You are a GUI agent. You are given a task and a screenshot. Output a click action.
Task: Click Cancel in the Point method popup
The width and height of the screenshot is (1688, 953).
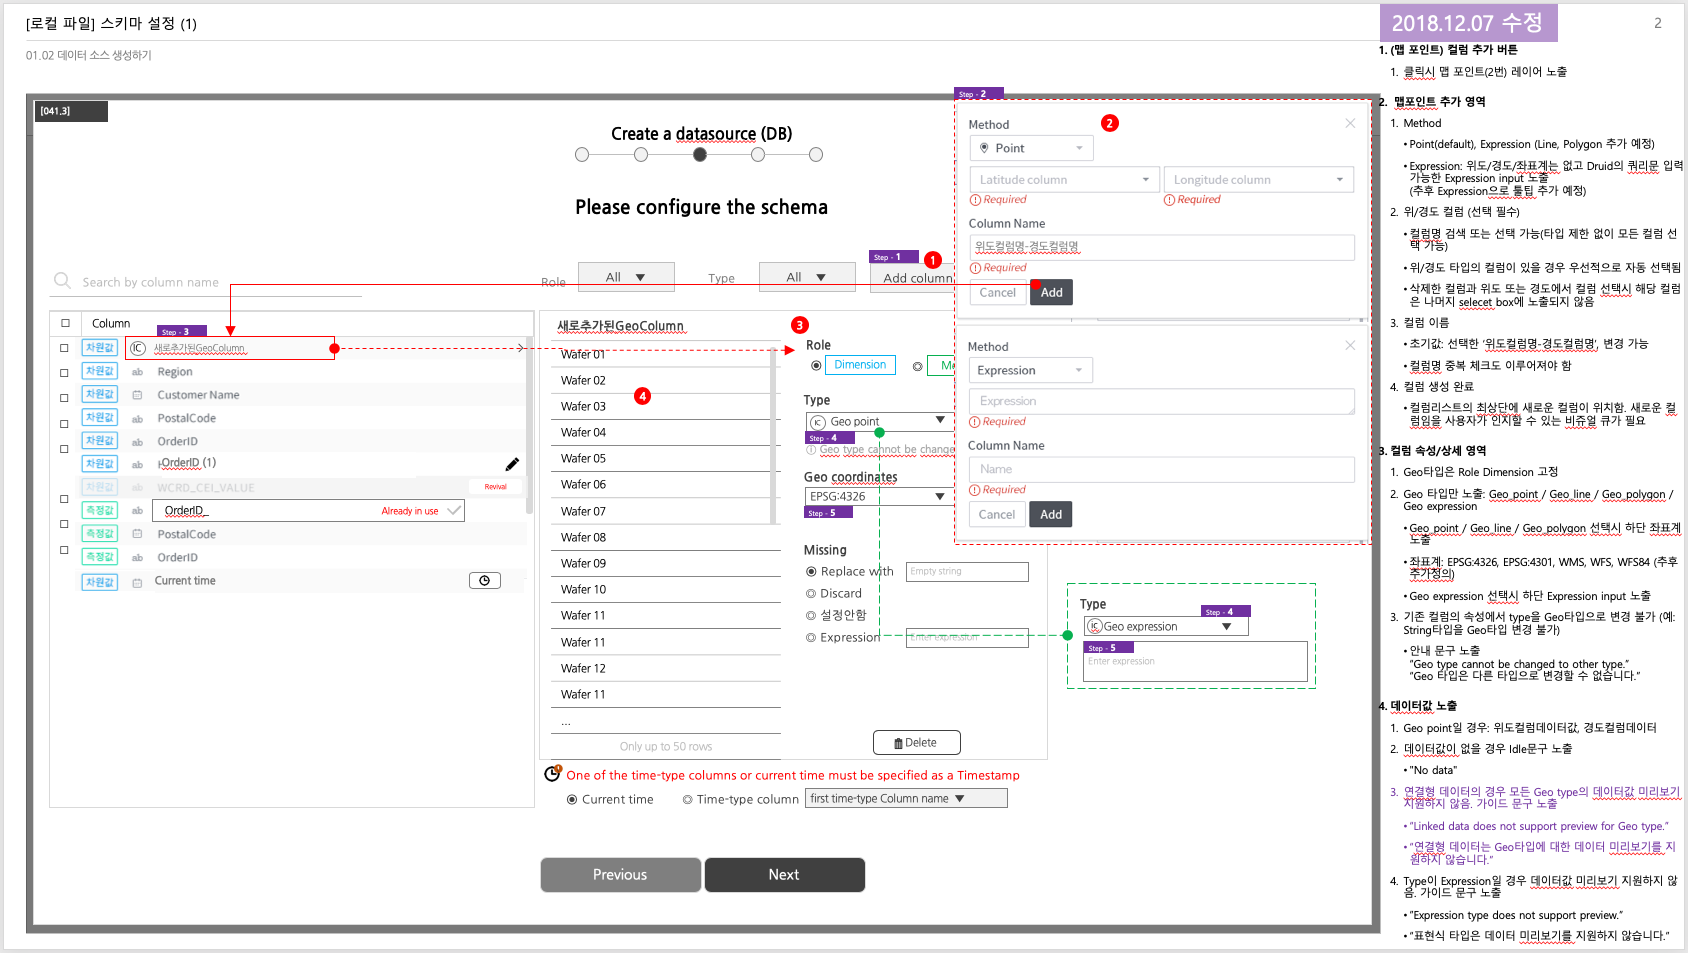tap(997, 292)
